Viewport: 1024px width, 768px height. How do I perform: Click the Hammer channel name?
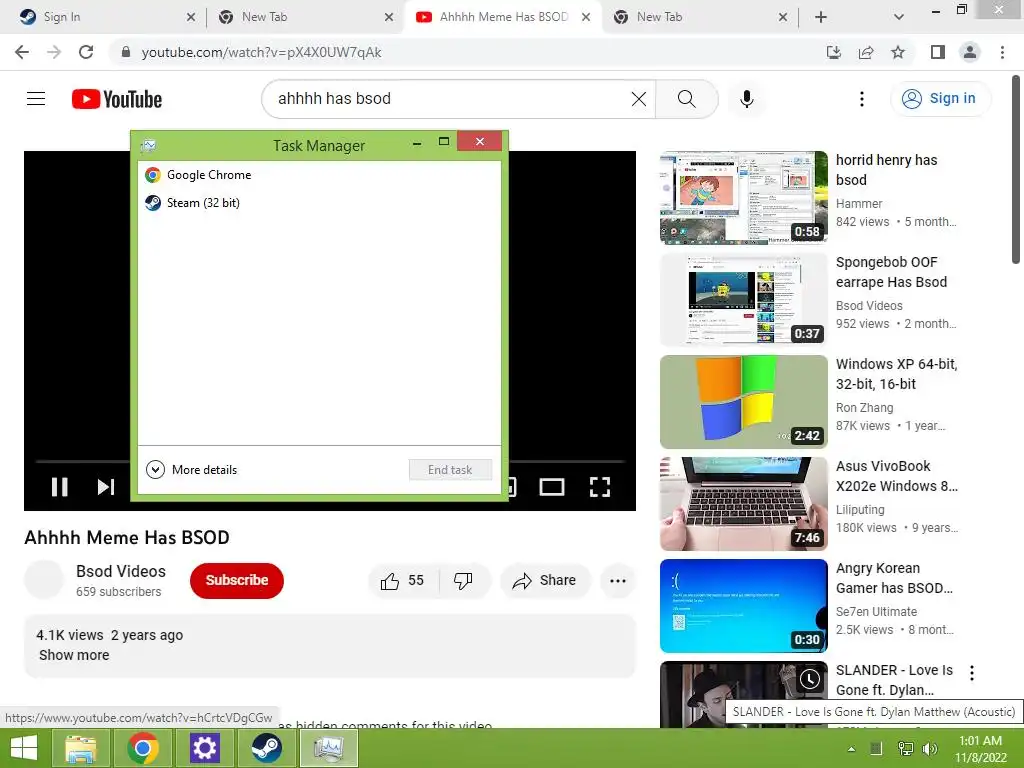pos(859,204)
